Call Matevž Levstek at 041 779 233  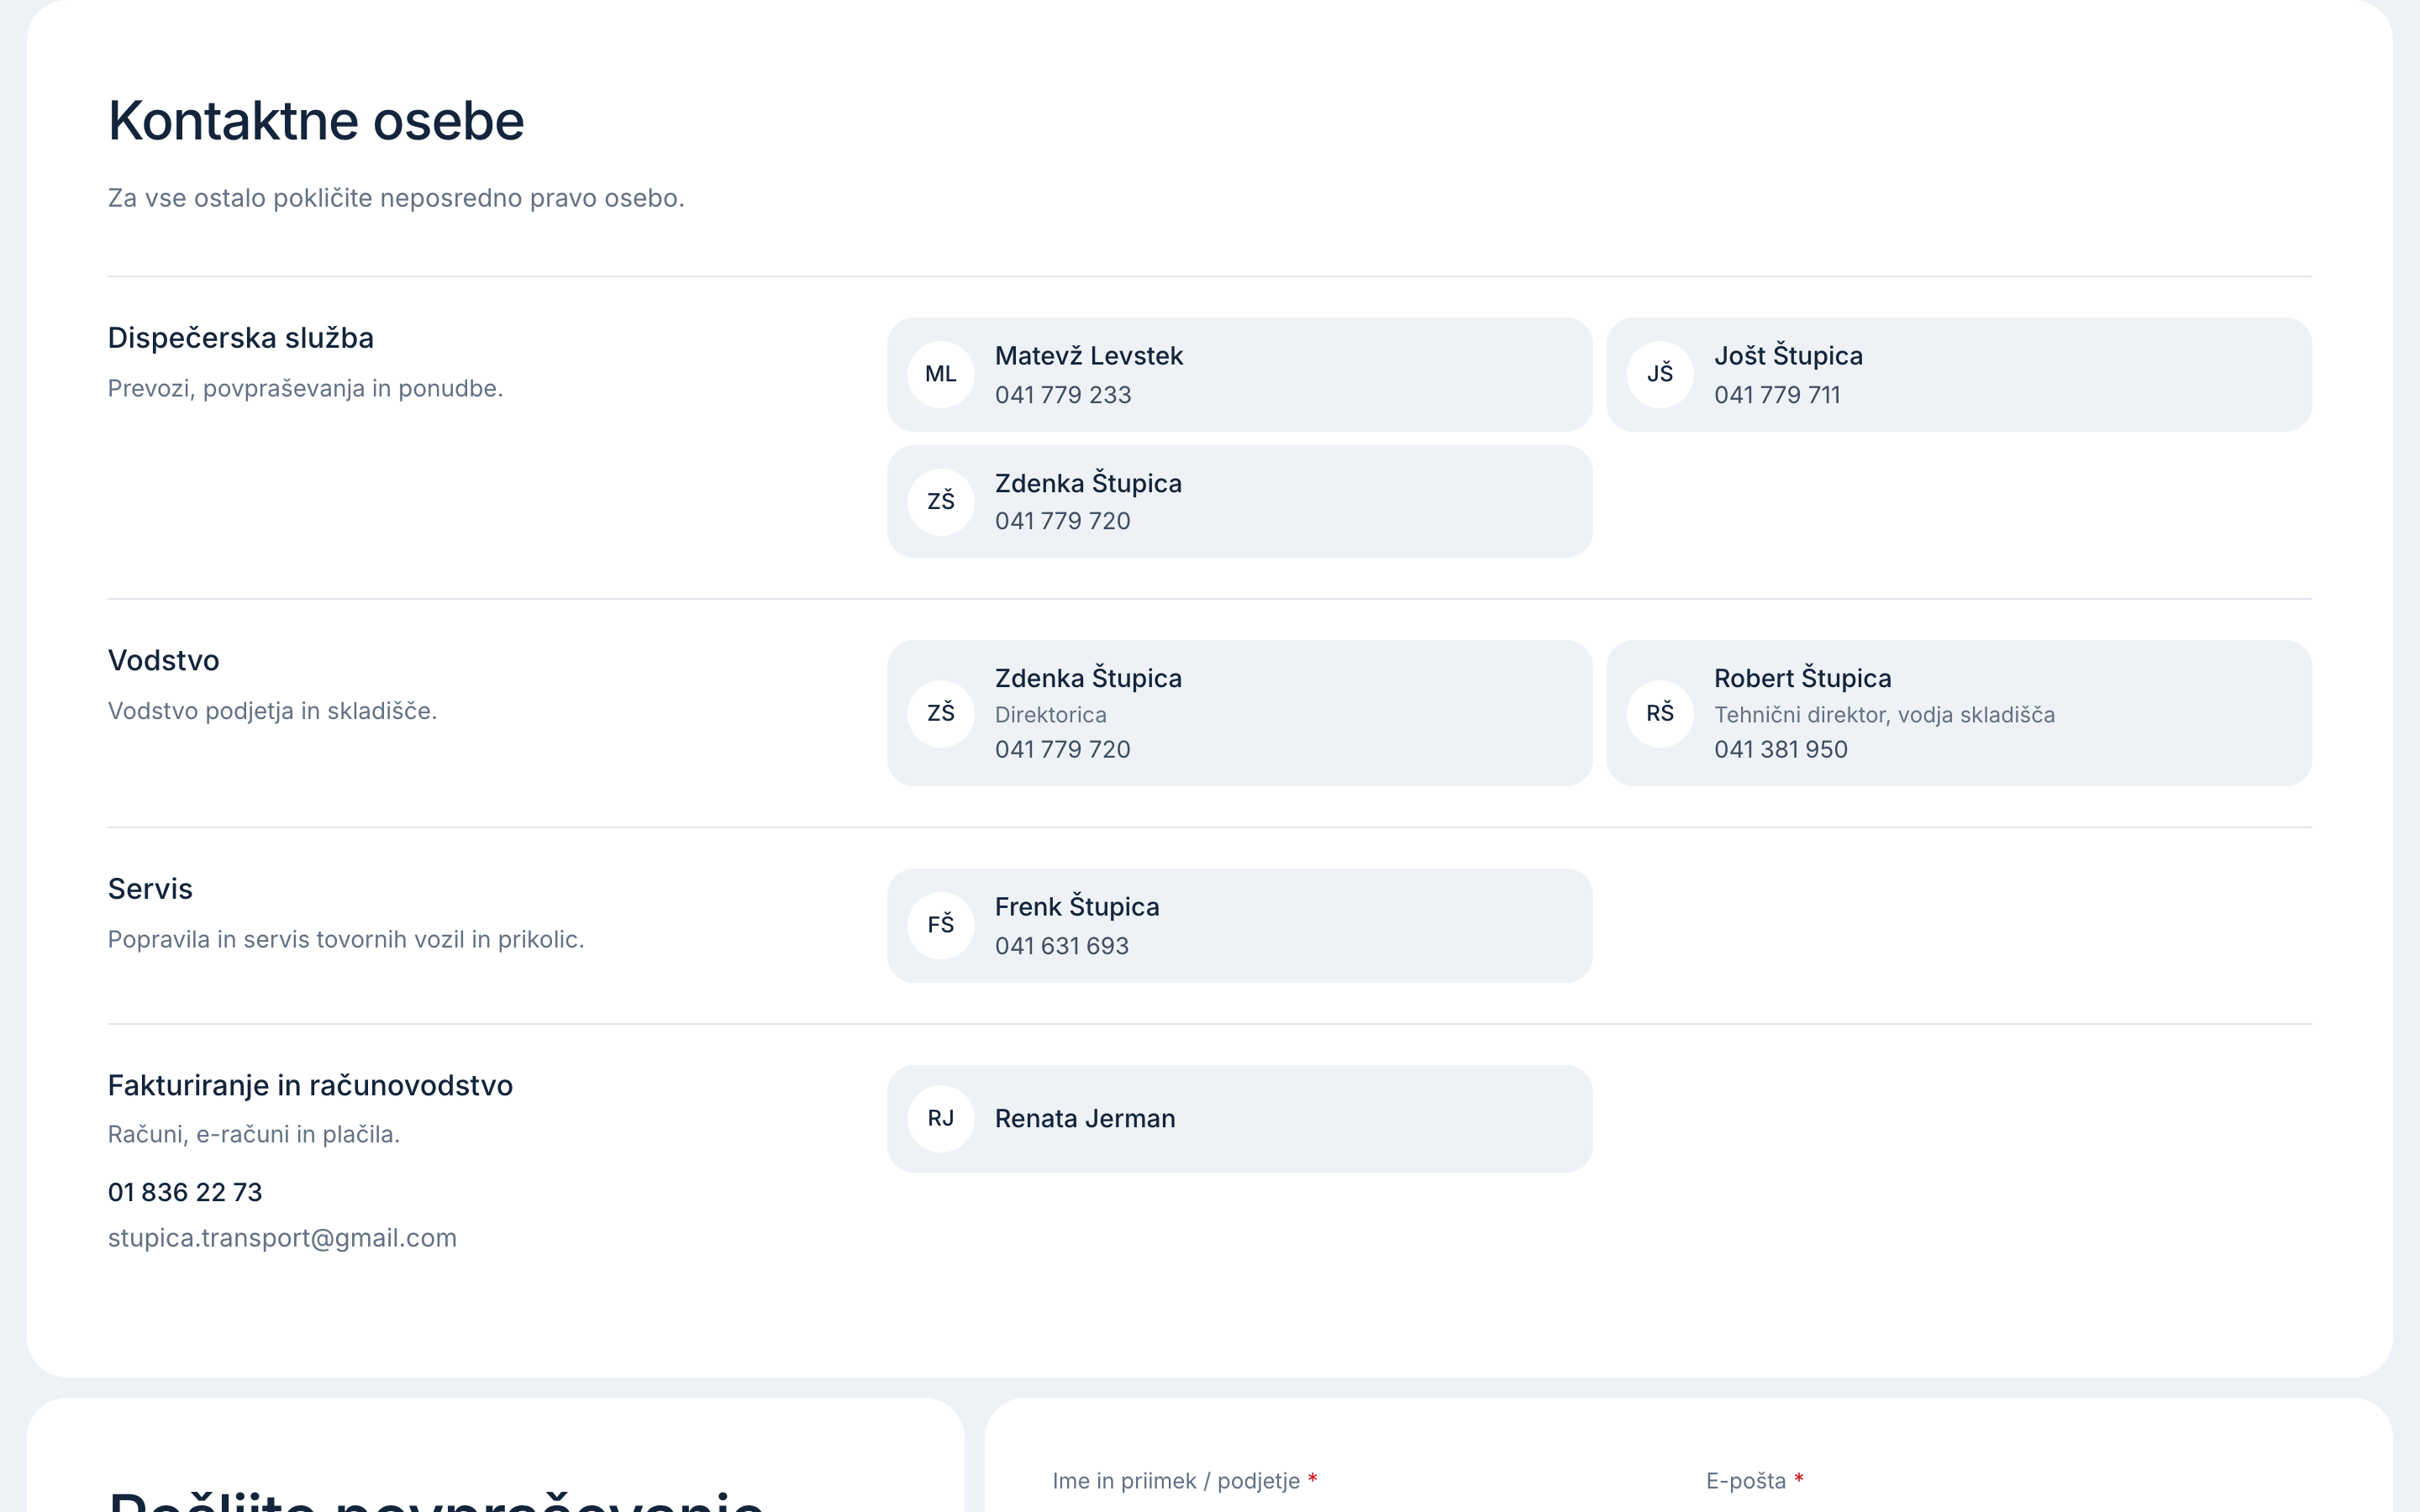(x=1063, y=395)
